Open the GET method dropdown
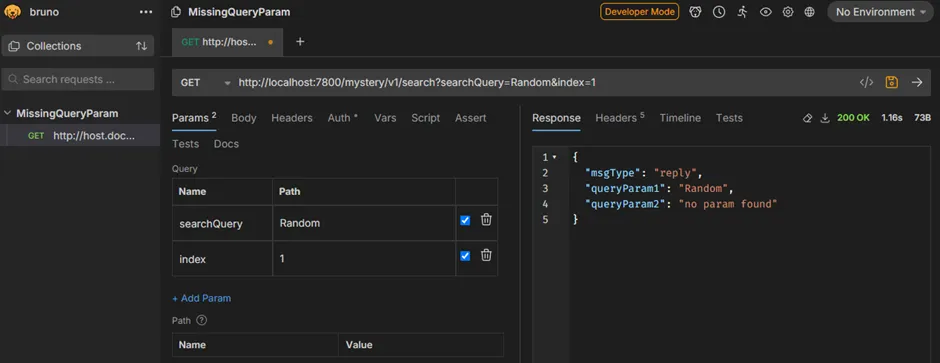 tap(206, 83)
